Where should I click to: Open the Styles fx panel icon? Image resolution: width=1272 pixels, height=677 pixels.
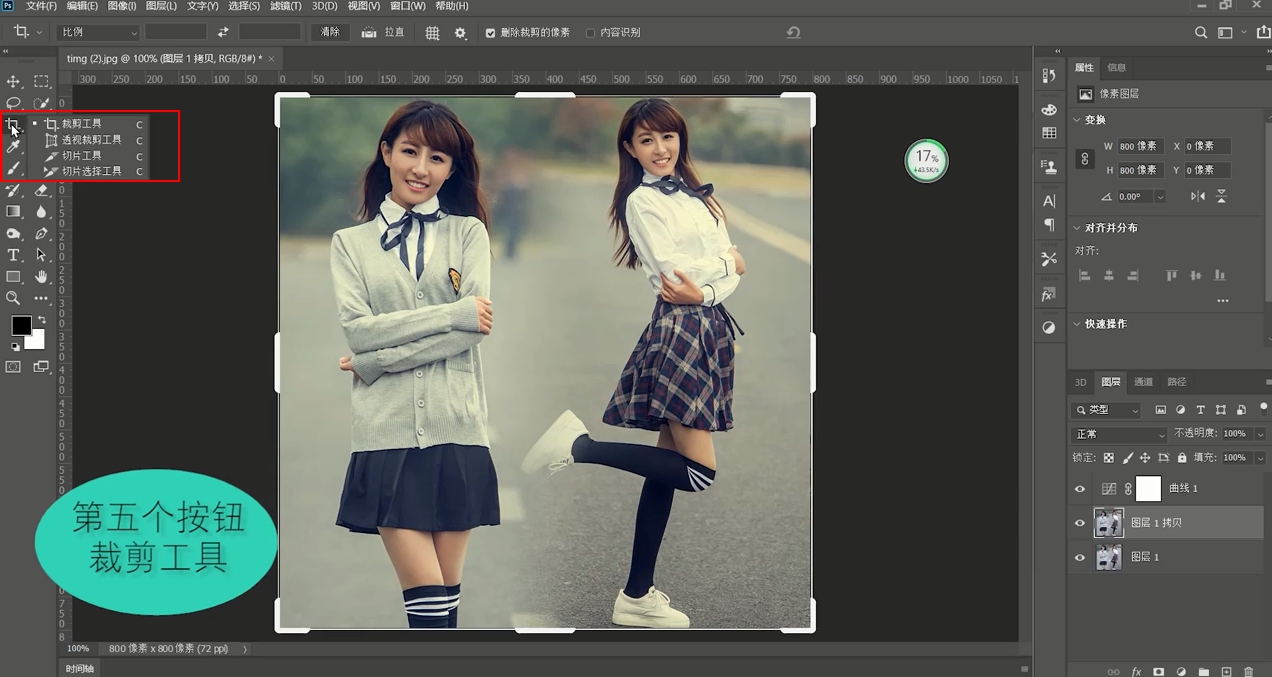pos(1048,295)
